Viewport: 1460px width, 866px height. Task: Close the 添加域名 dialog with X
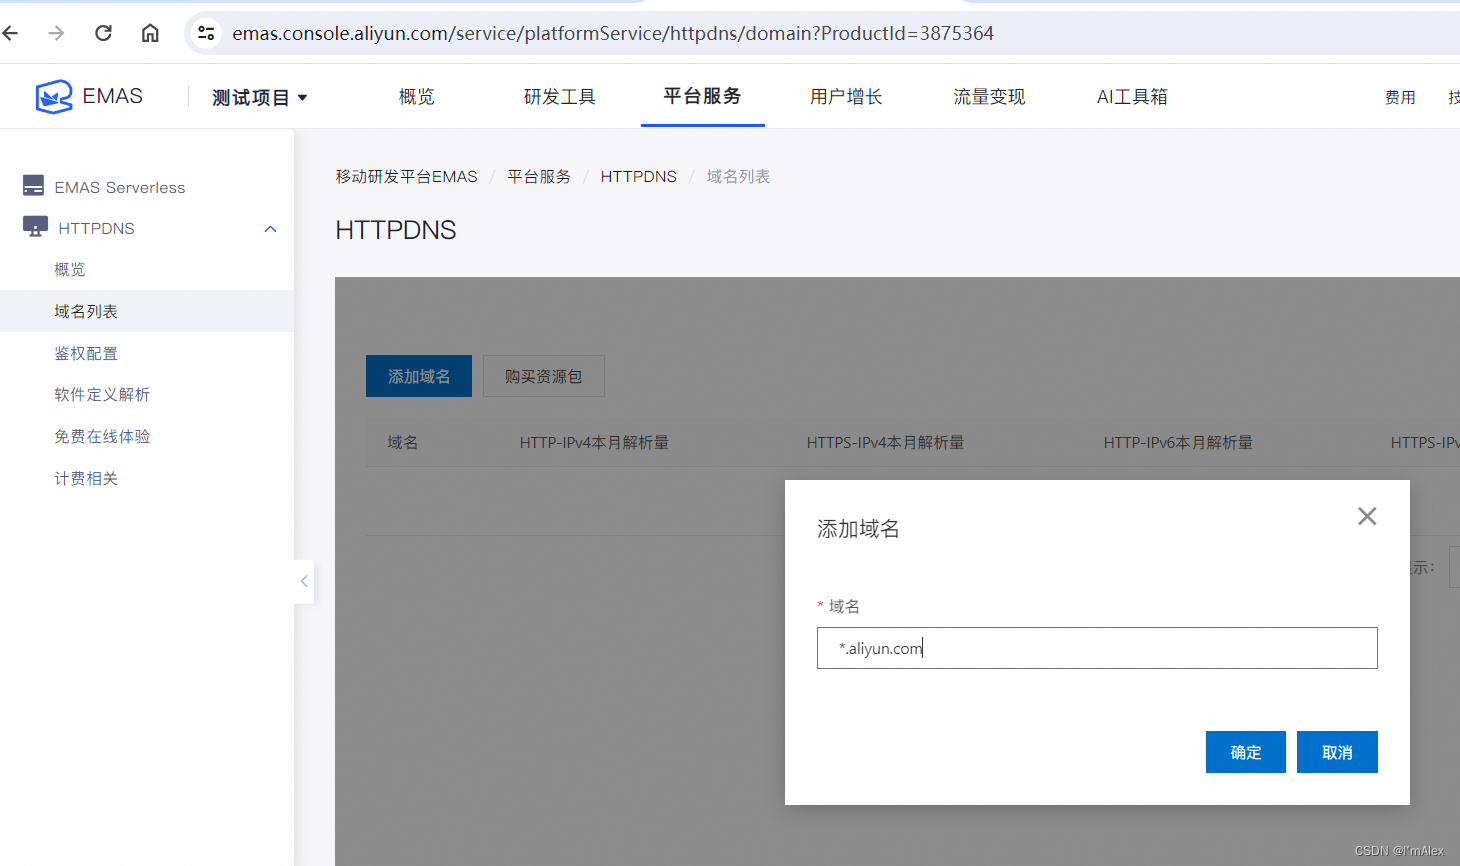[1367, 516]
